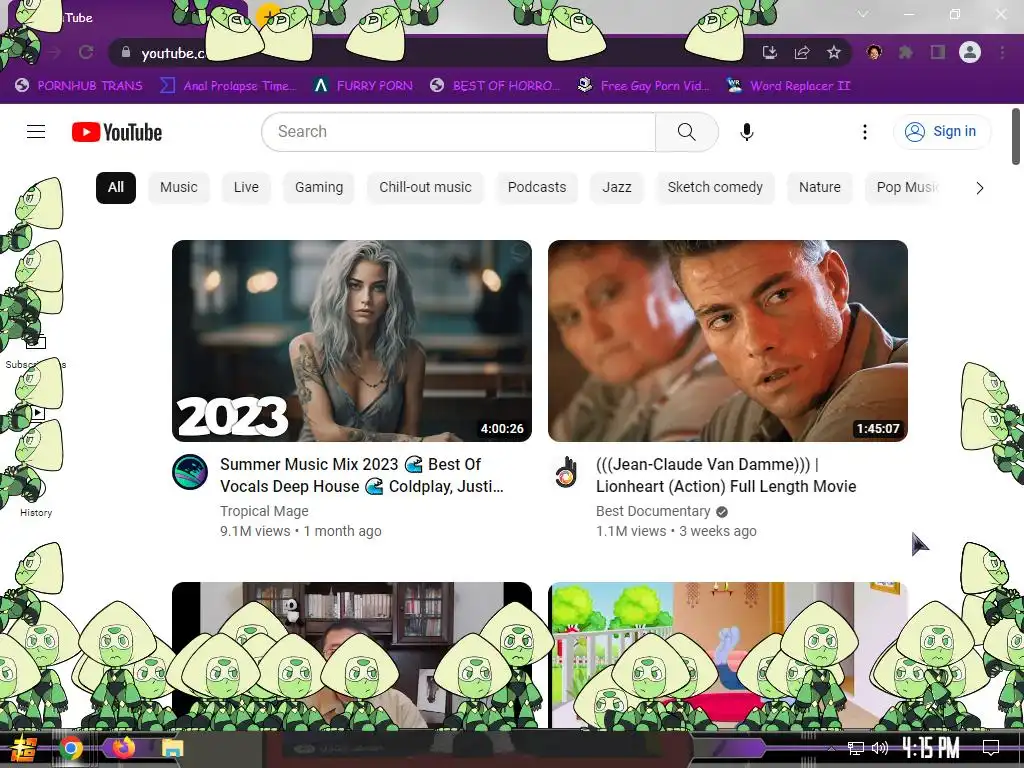Open the Lionheart Full Length Movie title

click(x=726, y=475)
